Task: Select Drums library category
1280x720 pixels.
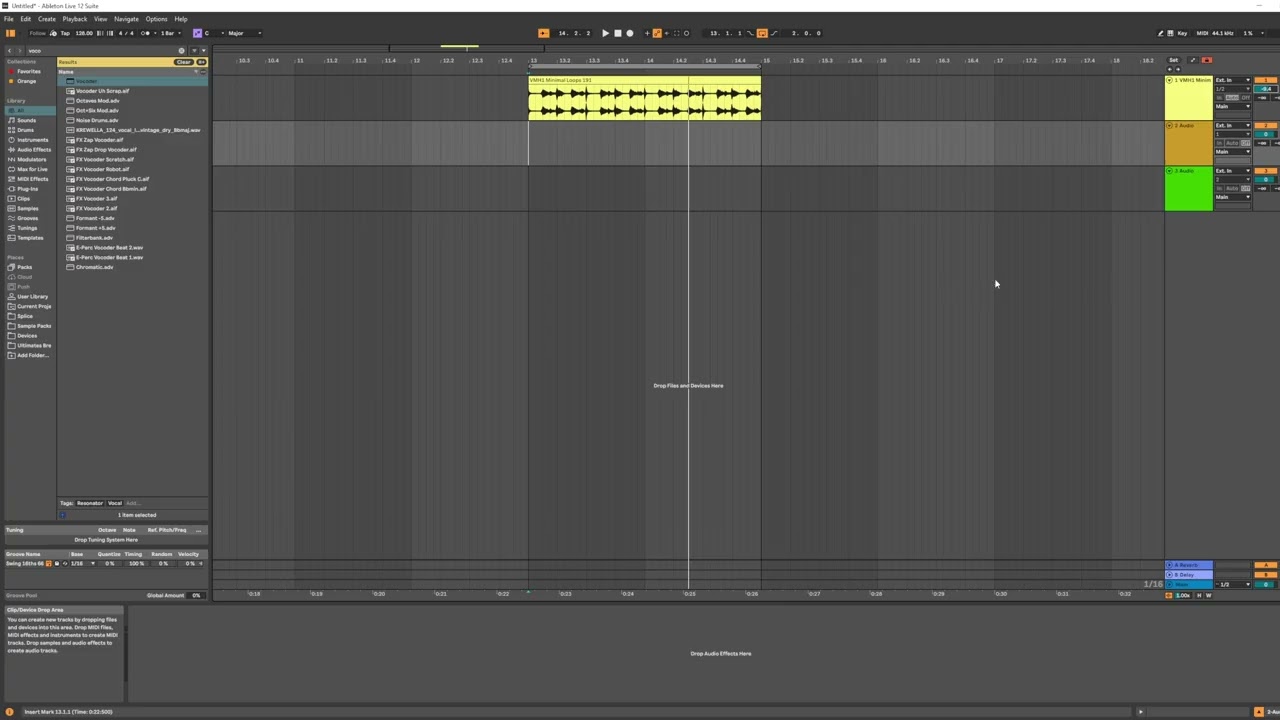Action: (x=25, y=130)
